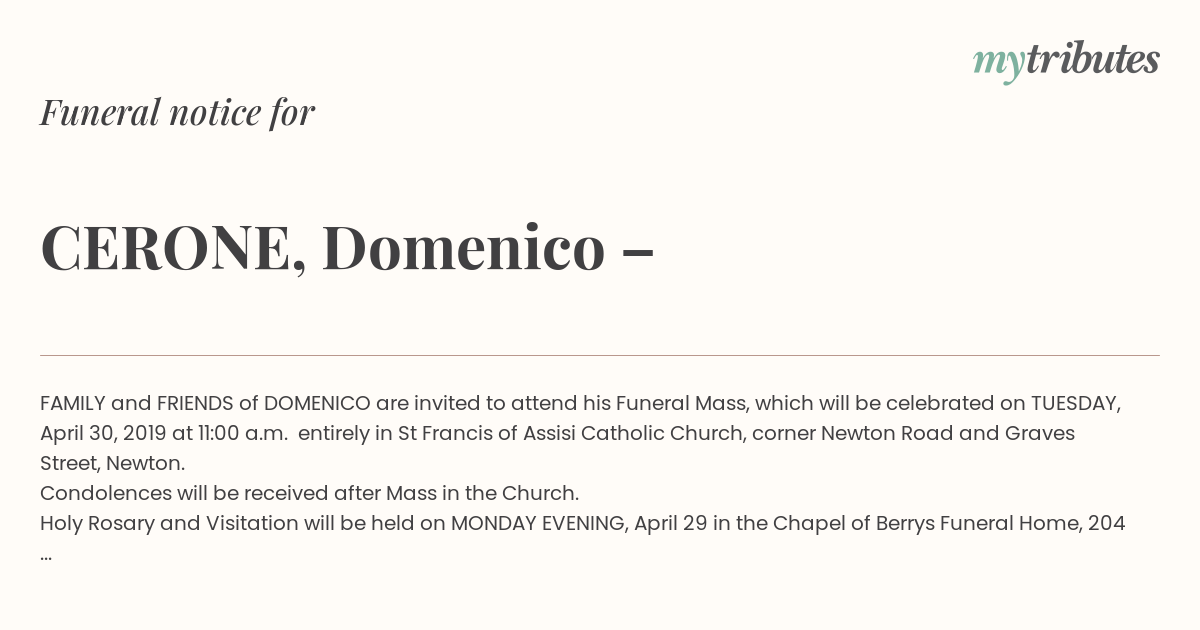The height and width of the screenshot is (630, 1200).
Task: Click the mytributes logo
Action: [x=1066, y=61]
